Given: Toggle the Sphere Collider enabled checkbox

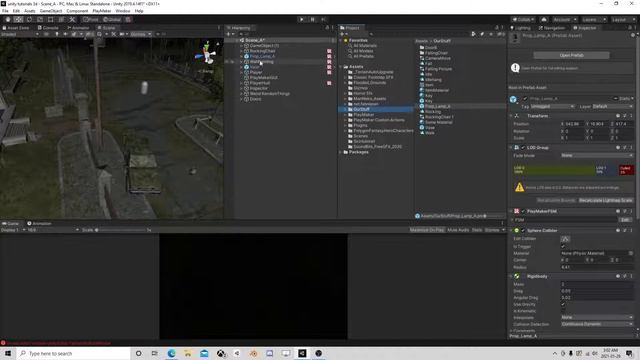Looking at the screenshot, I should [523, 231].
